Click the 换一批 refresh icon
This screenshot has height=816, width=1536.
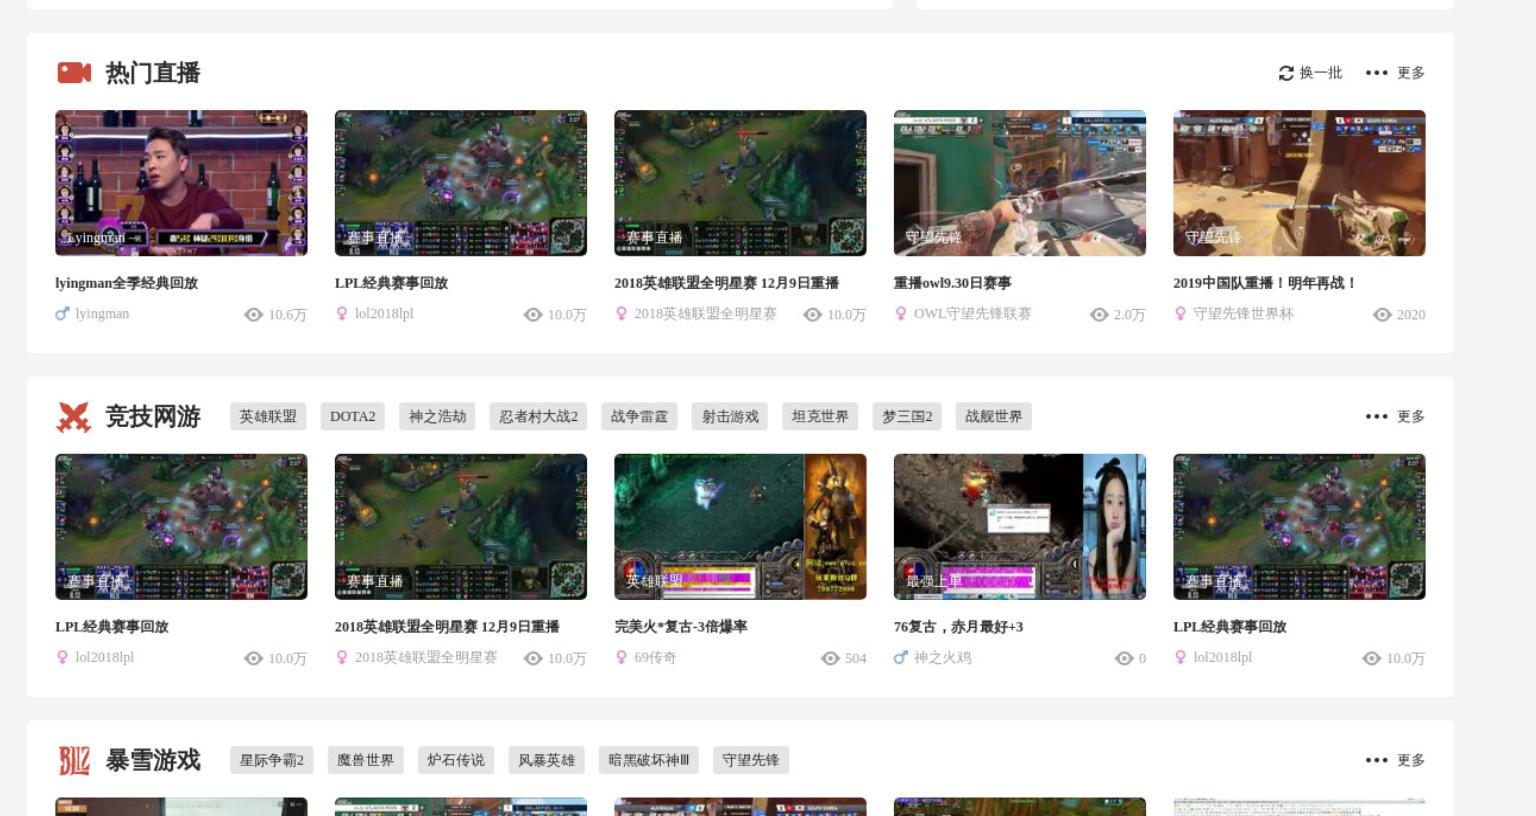[1286, 73]
